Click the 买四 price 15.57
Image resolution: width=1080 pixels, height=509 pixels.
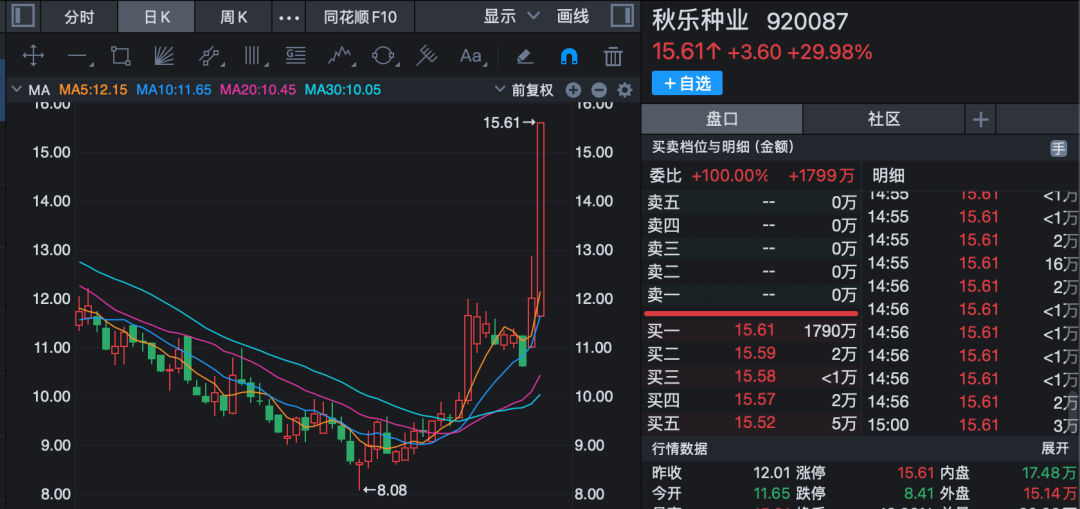(754, 400)
